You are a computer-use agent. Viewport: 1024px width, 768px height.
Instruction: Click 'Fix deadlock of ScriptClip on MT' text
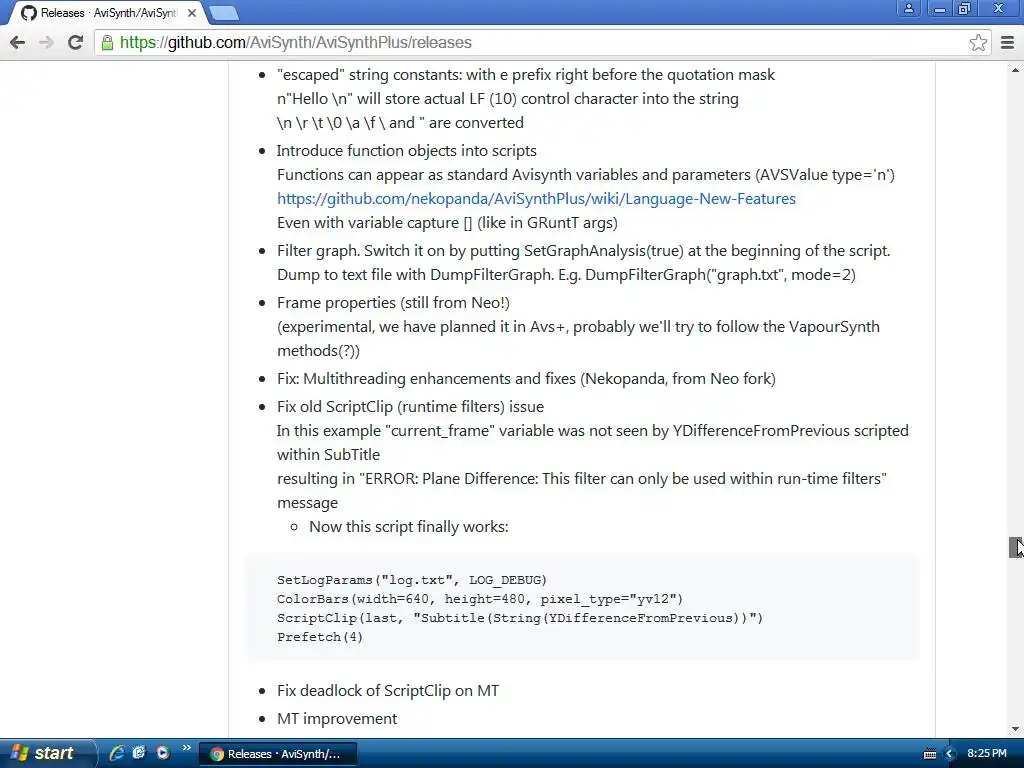(x=388, y=690)
